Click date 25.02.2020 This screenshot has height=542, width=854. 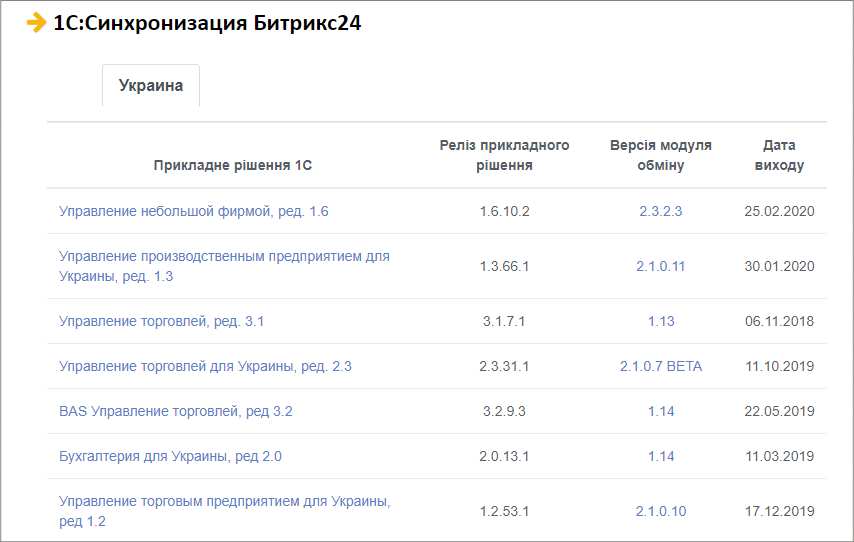[x=779, y=211]
